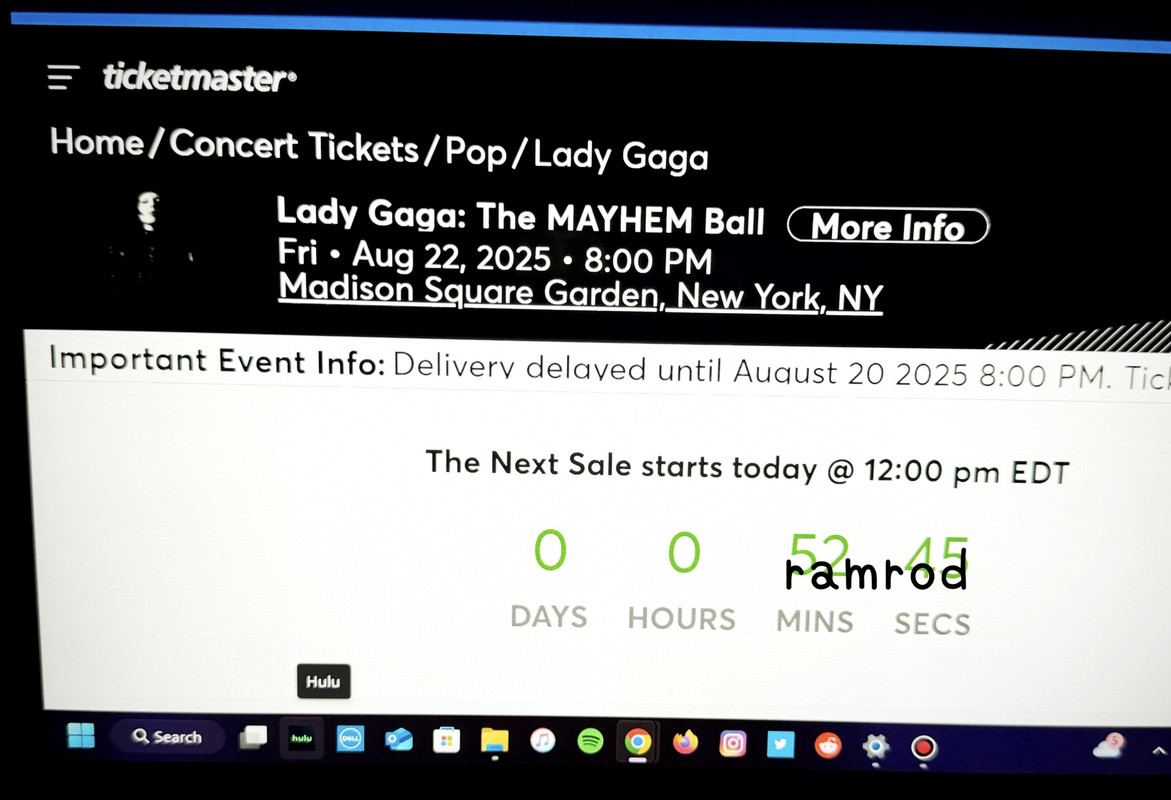
Task: Go to Home in breadcrumb
Action: coord(96,141)
